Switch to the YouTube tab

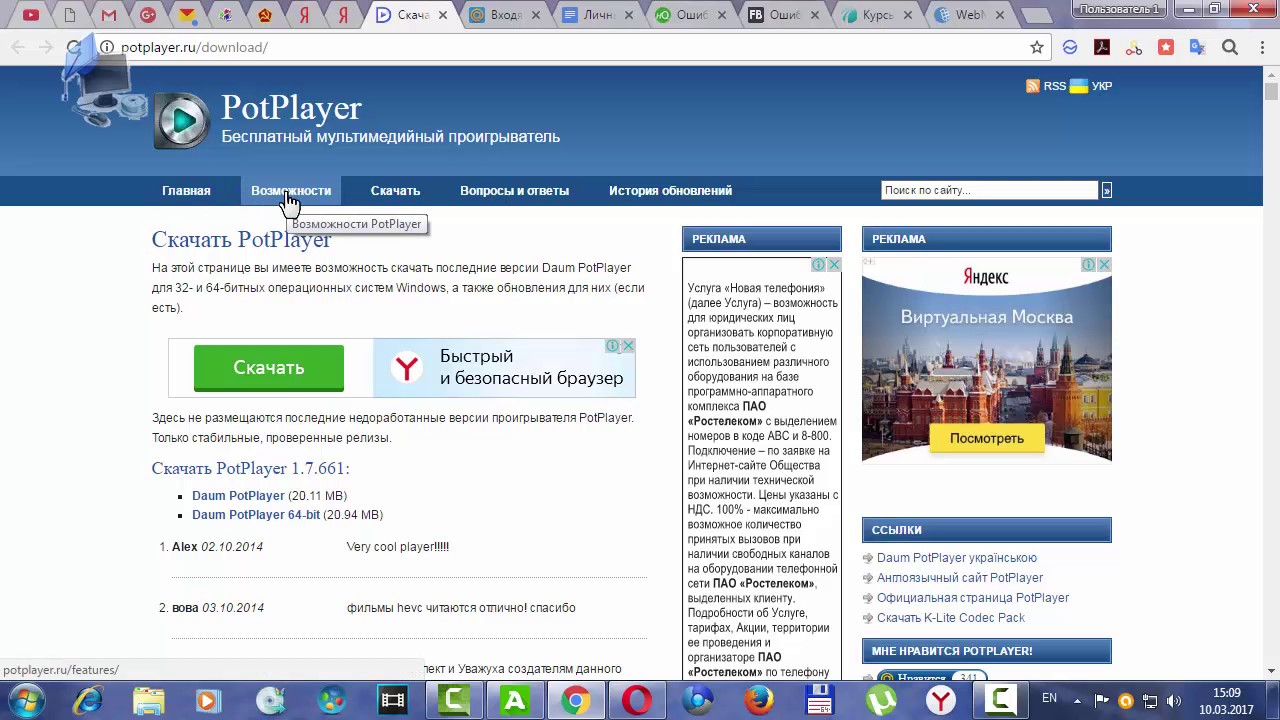coord(31,15)
